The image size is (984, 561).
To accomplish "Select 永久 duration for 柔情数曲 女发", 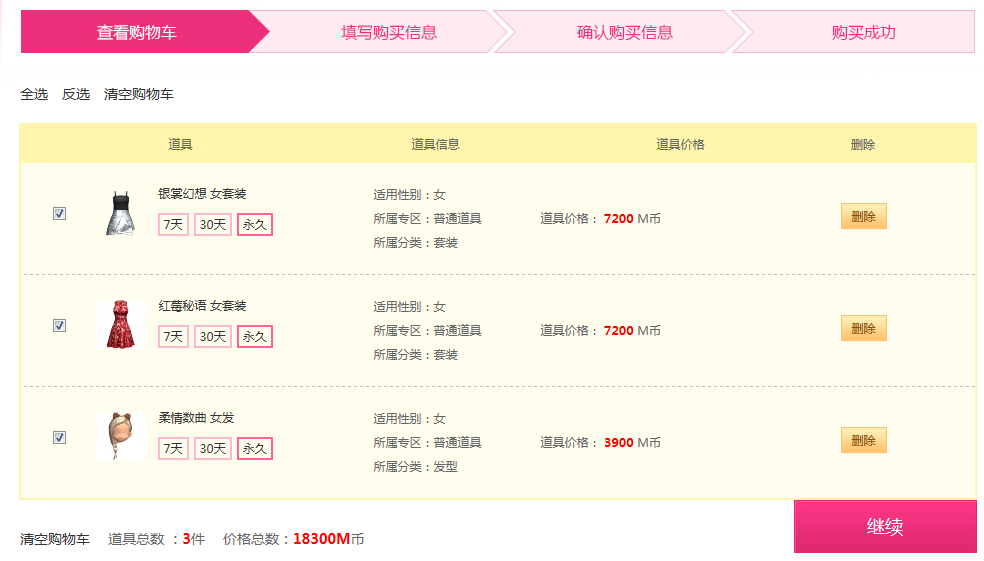I will (255, 449).
